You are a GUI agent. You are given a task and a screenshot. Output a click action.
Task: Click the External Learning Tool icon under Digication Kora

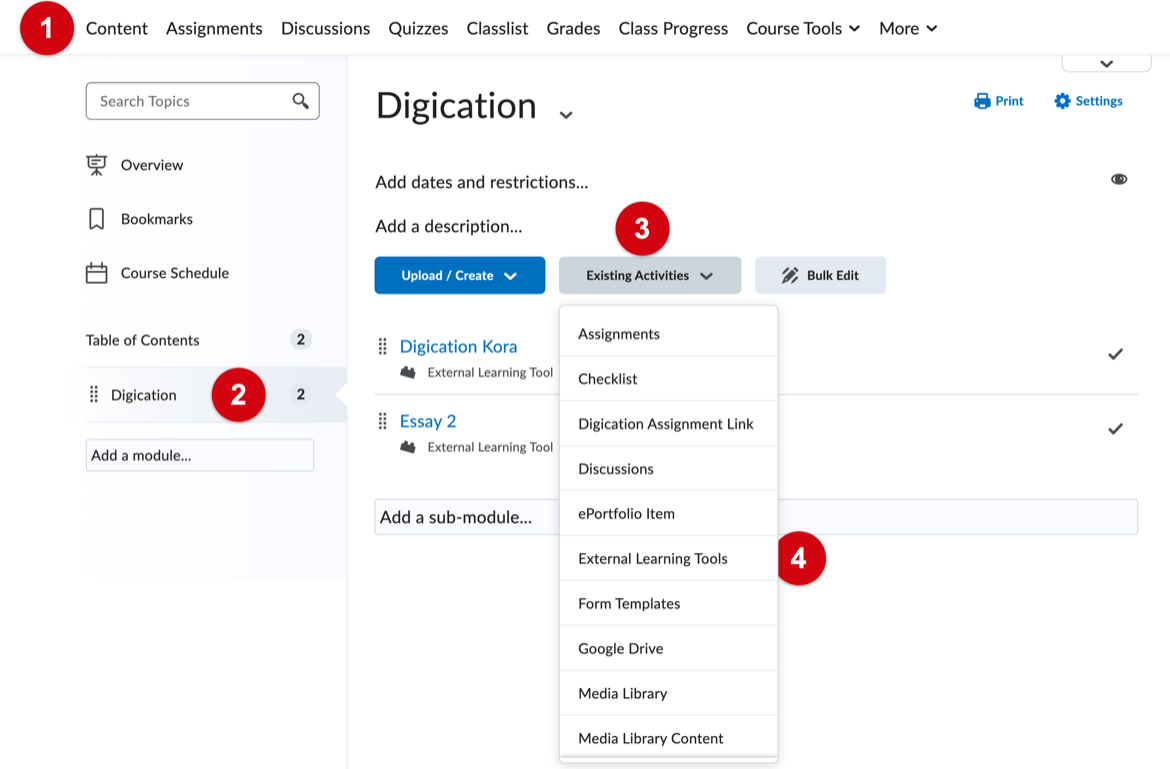[x=407, y=372]
